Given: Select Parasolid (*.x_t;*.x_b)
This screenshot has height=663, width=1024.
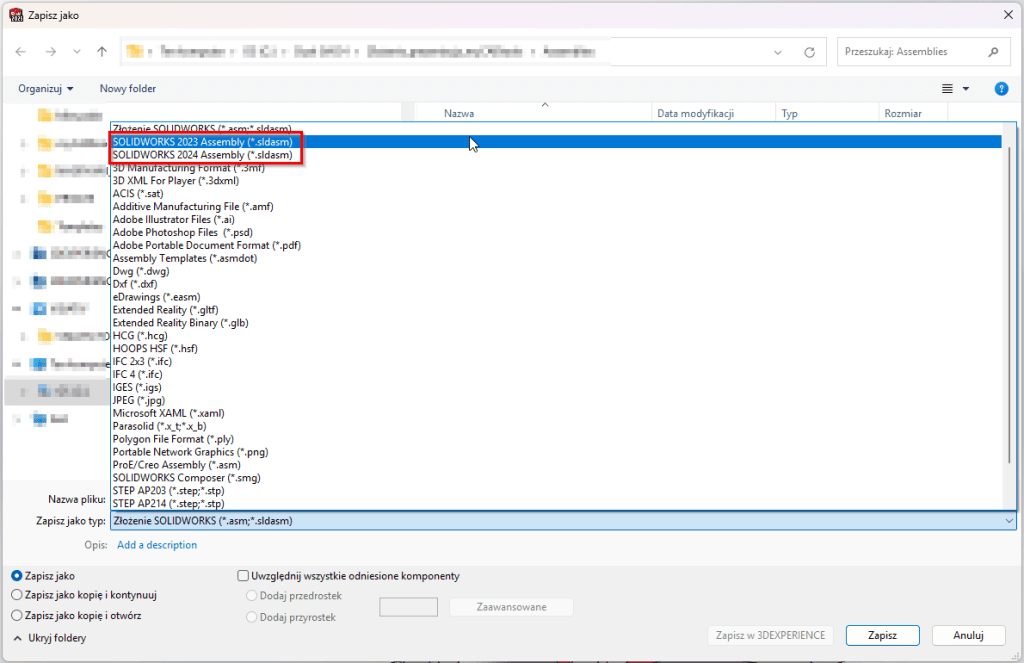Looking at the screenshot, I should tap(556, 426).
